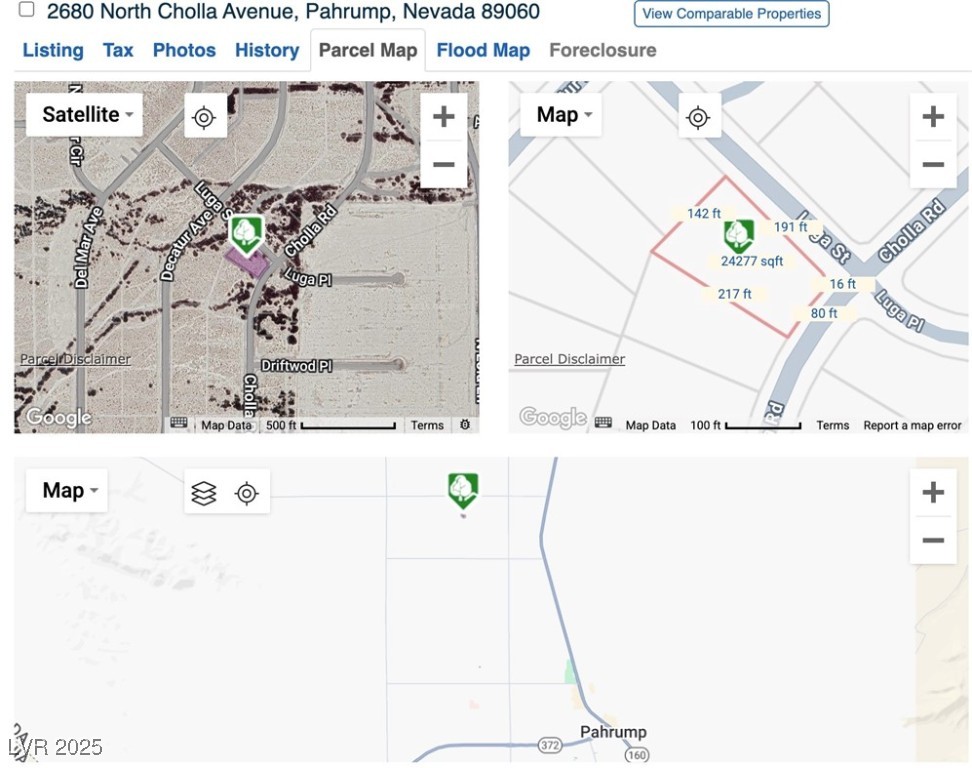Check the box beside 2680 North Cholla Avenue
Image resolution: width=972 pixels, height=768 pixels.
click(27, 10)
